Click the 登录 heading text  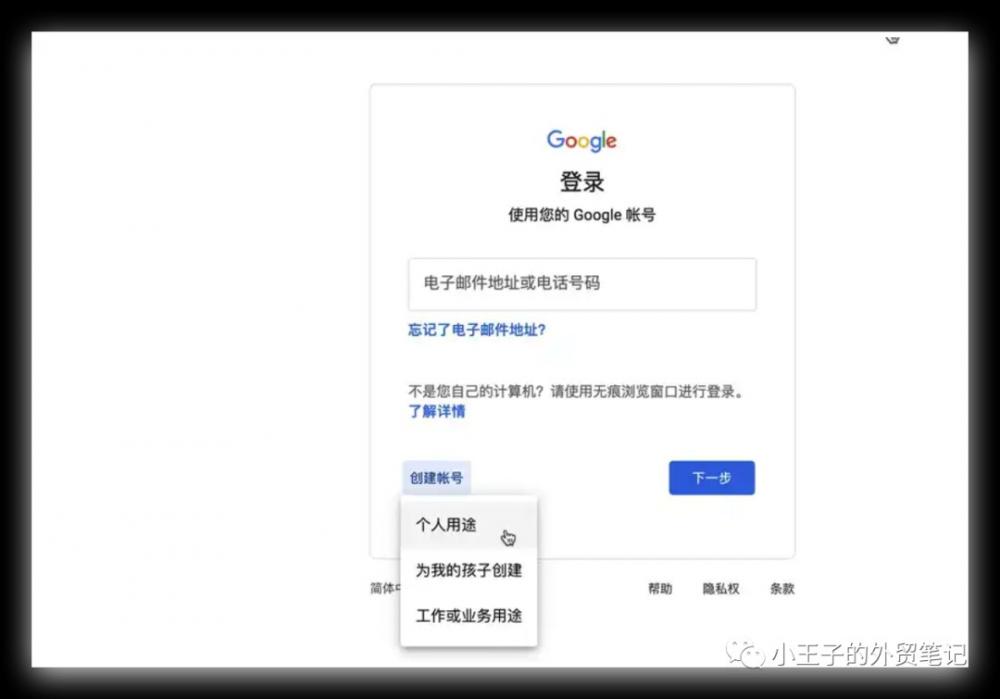(x=582, y=182)
